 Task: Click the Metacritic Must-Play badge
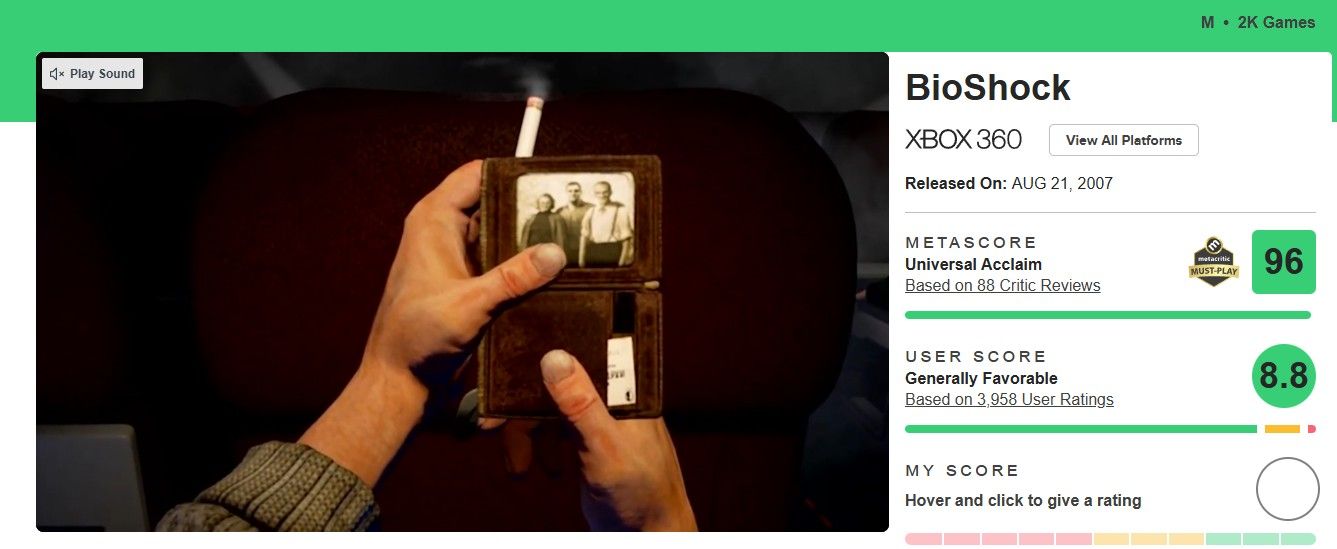(1214, 262)
